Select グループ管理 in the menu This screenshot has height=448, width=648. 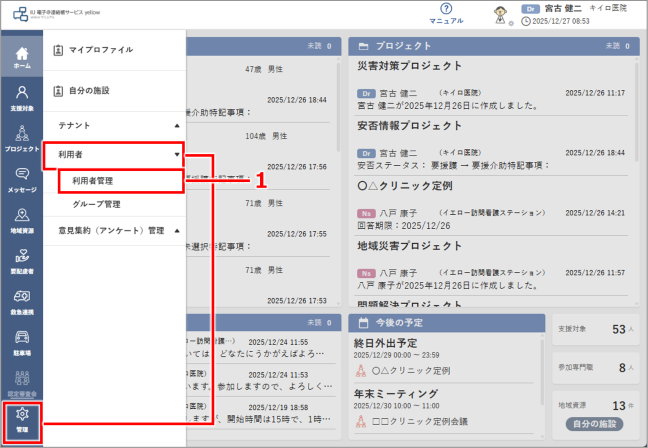pyautogui.click(x=97, y=204)
